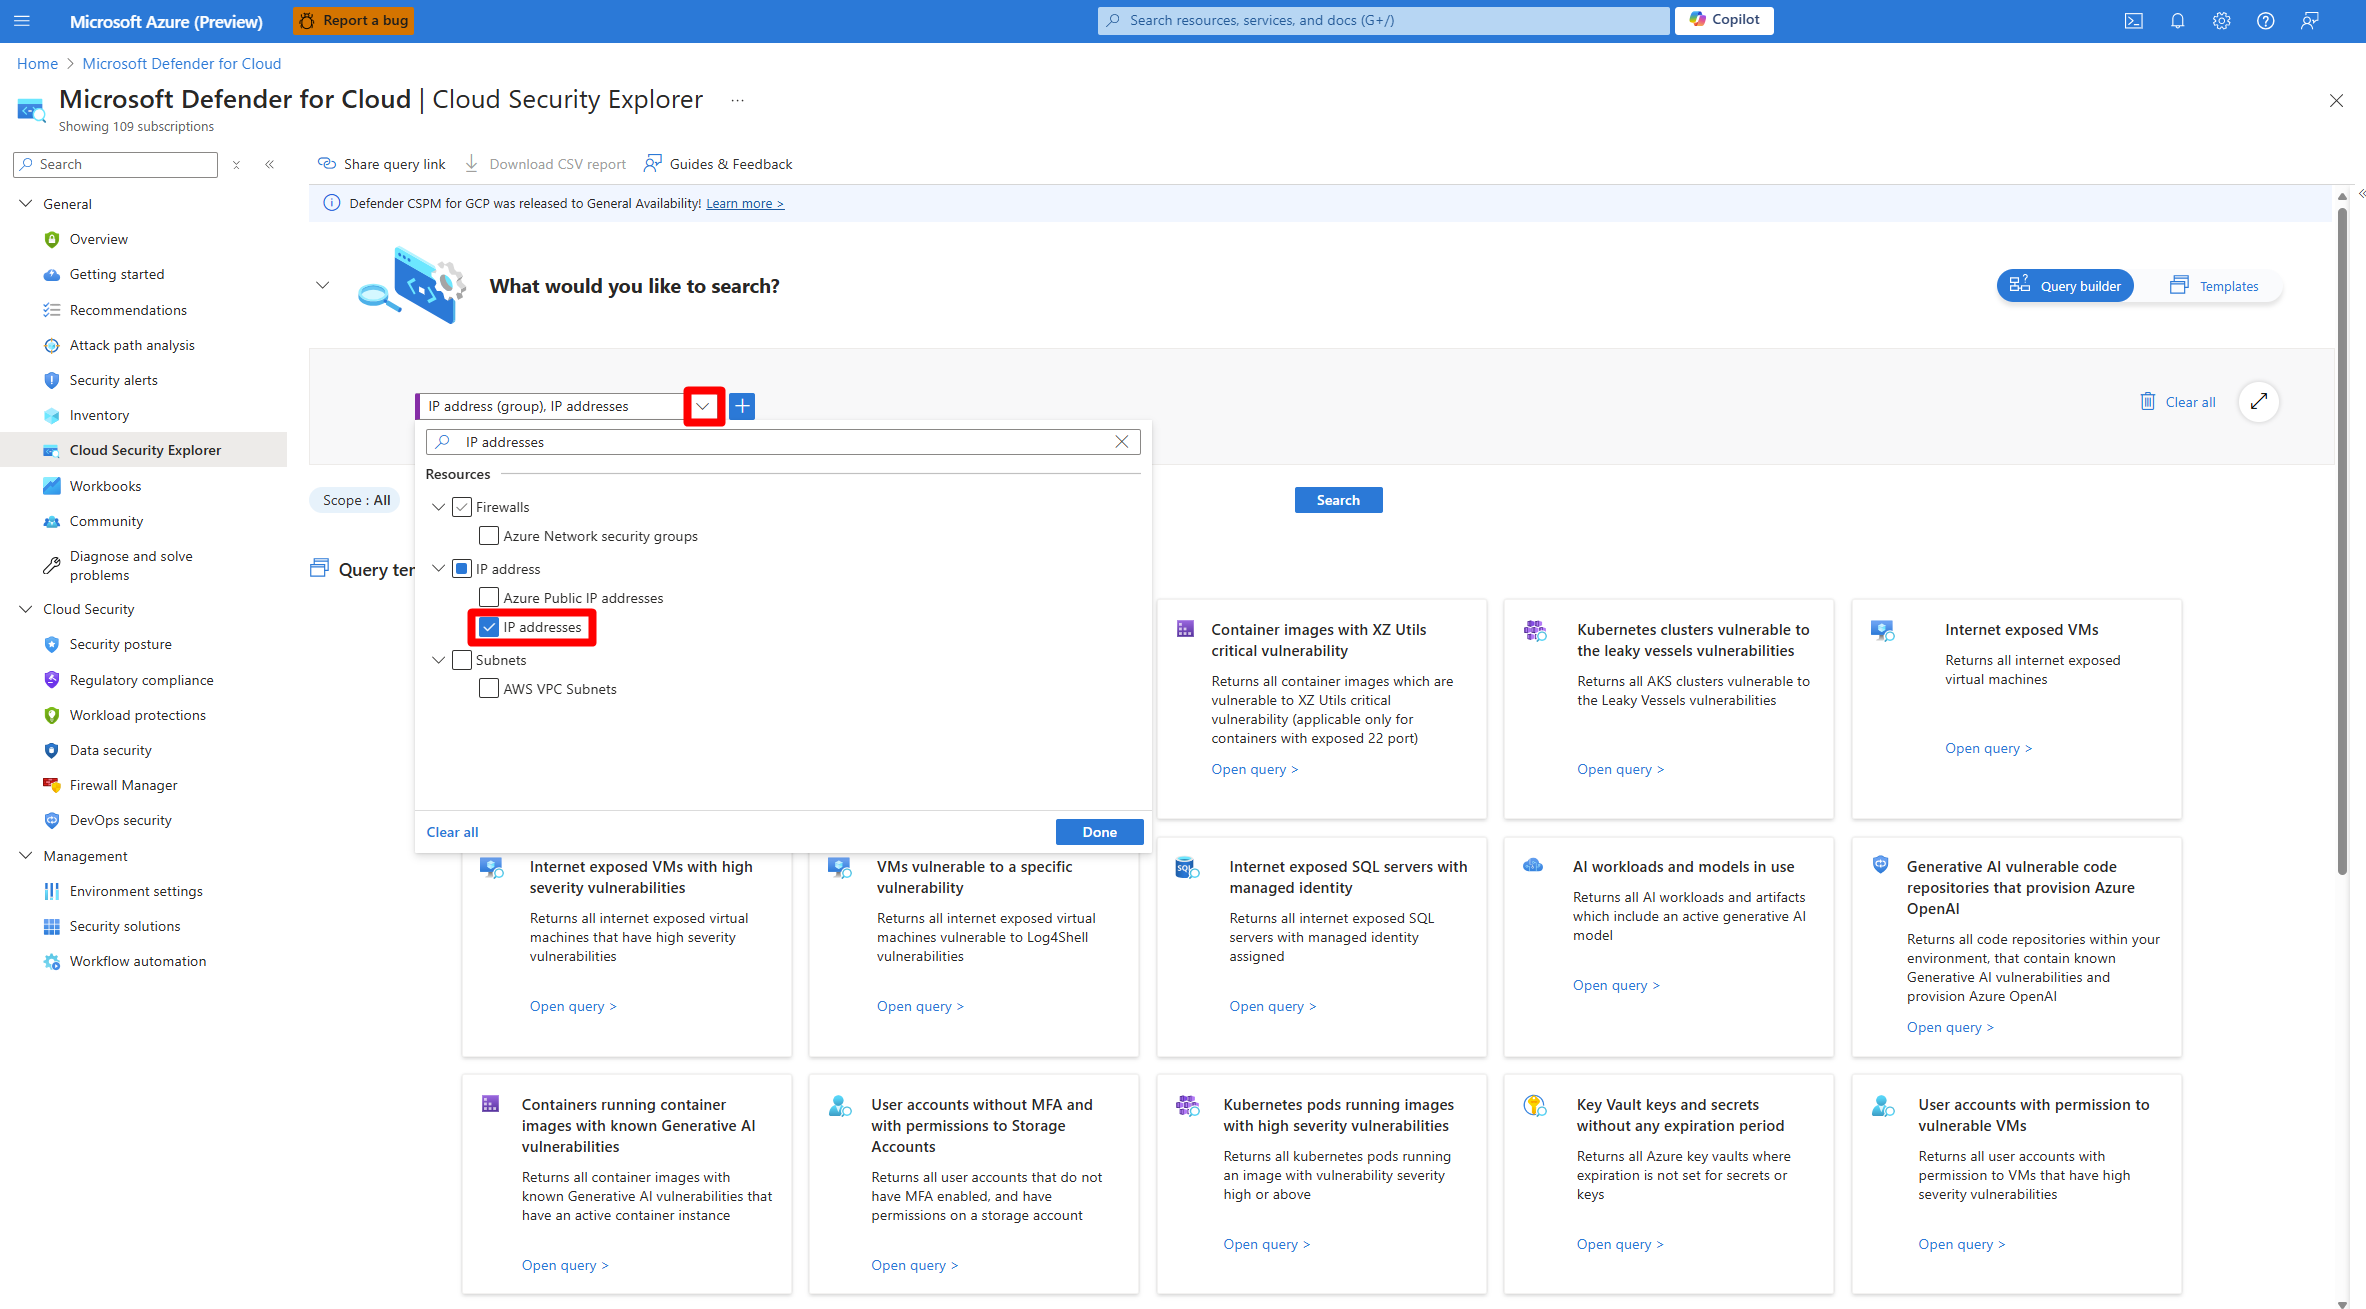
Task: Clear the IP addresses filter text with X
Action: coord(1121,442)
